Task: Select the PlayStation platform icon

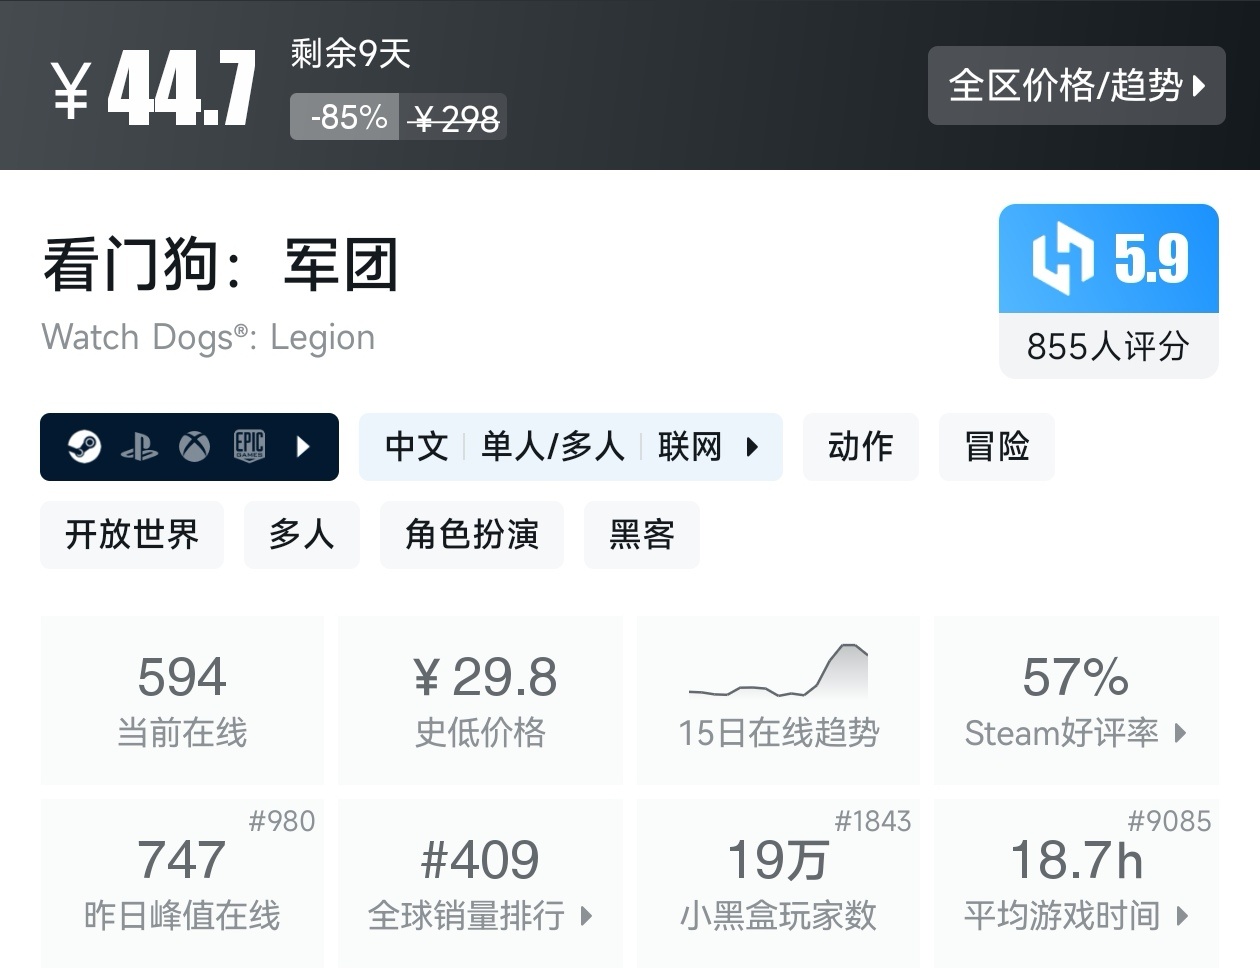Action: click(140, 446)
